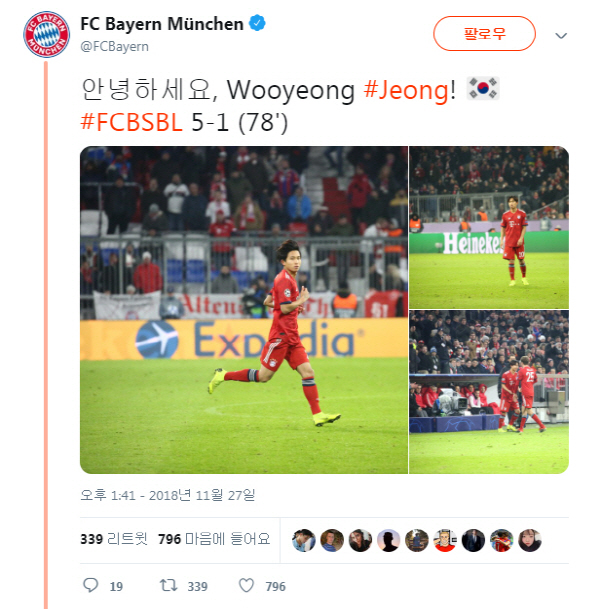Open the @FCBayern handle link
Image resolution: width=600 pixels, height=609 pixels.
coord(115,47)
